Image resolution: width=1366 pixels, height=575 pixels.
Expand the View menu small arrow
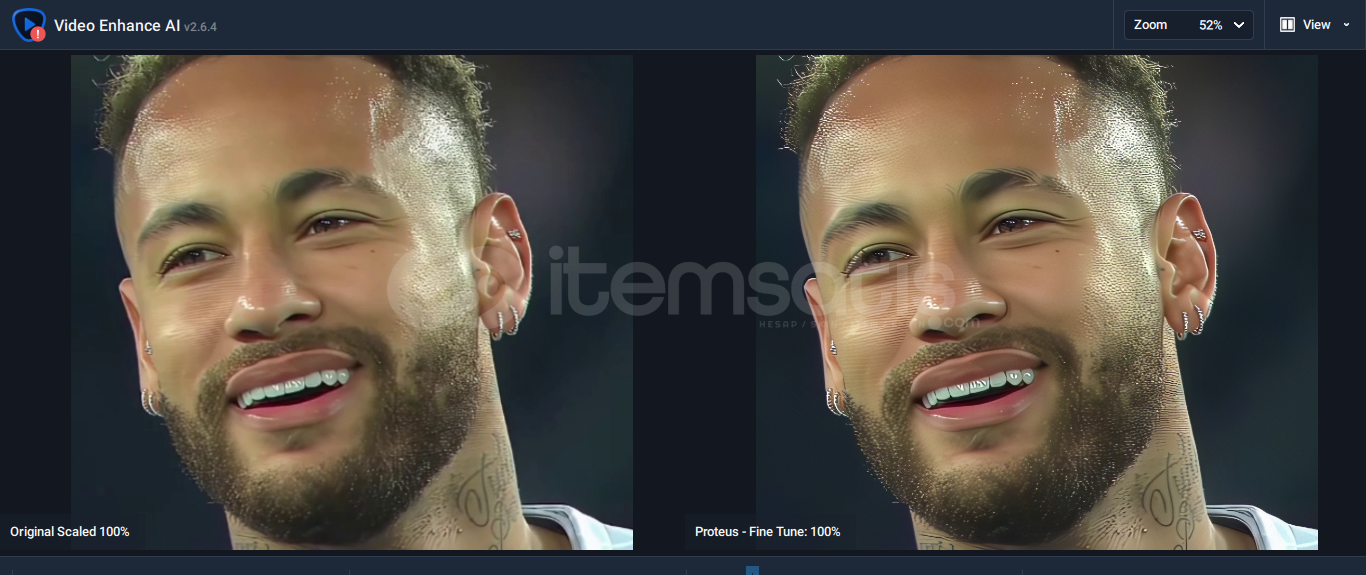point(1346,25)
